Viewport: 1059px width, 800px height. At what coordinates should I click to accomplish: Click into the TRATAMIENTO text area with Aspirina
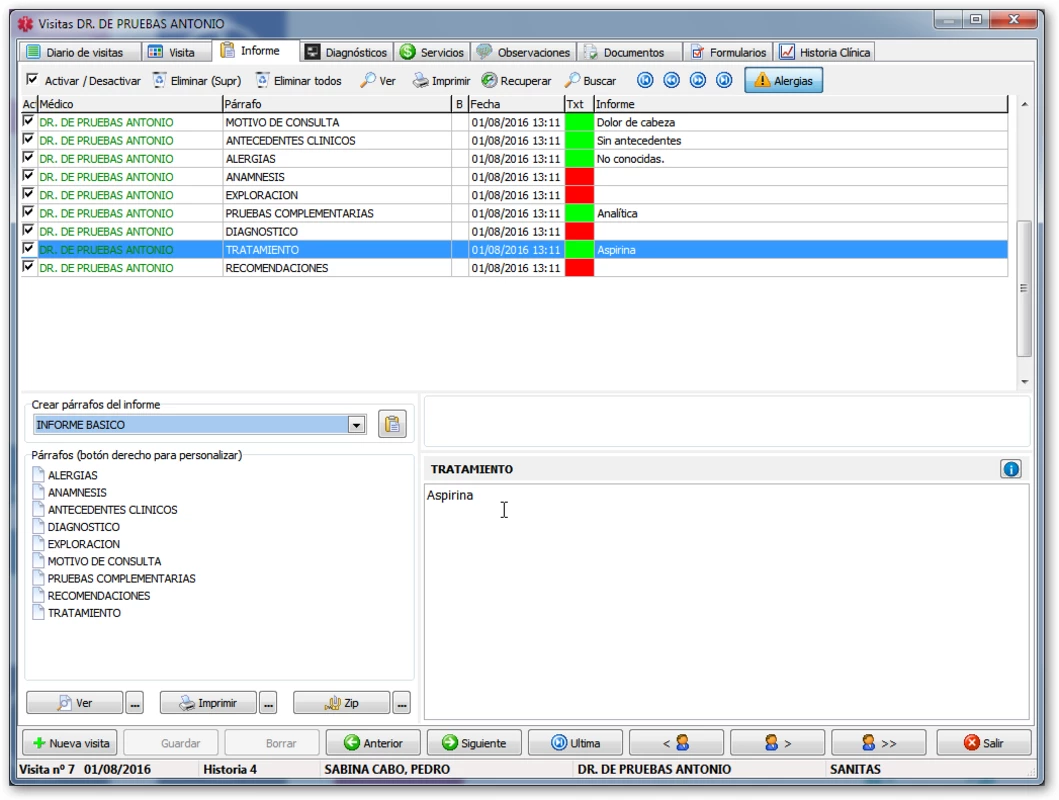tap(726, 601)
